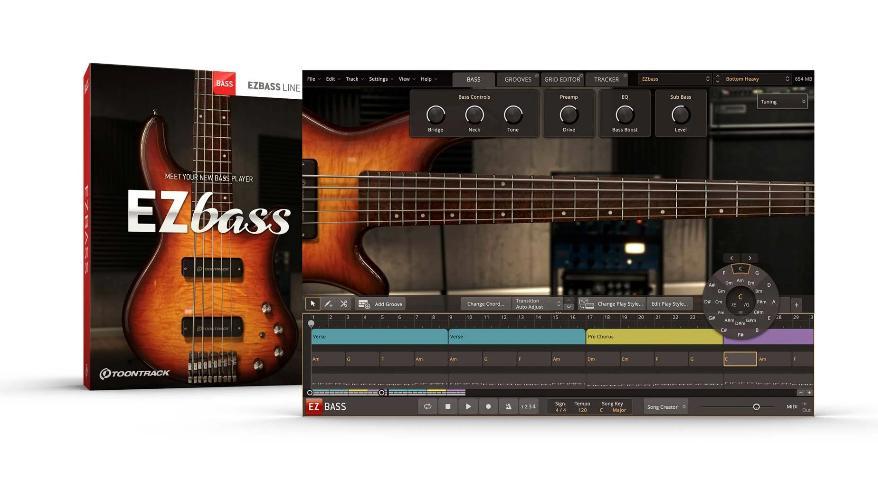Switch to the Grooves tab

point(518,79)
